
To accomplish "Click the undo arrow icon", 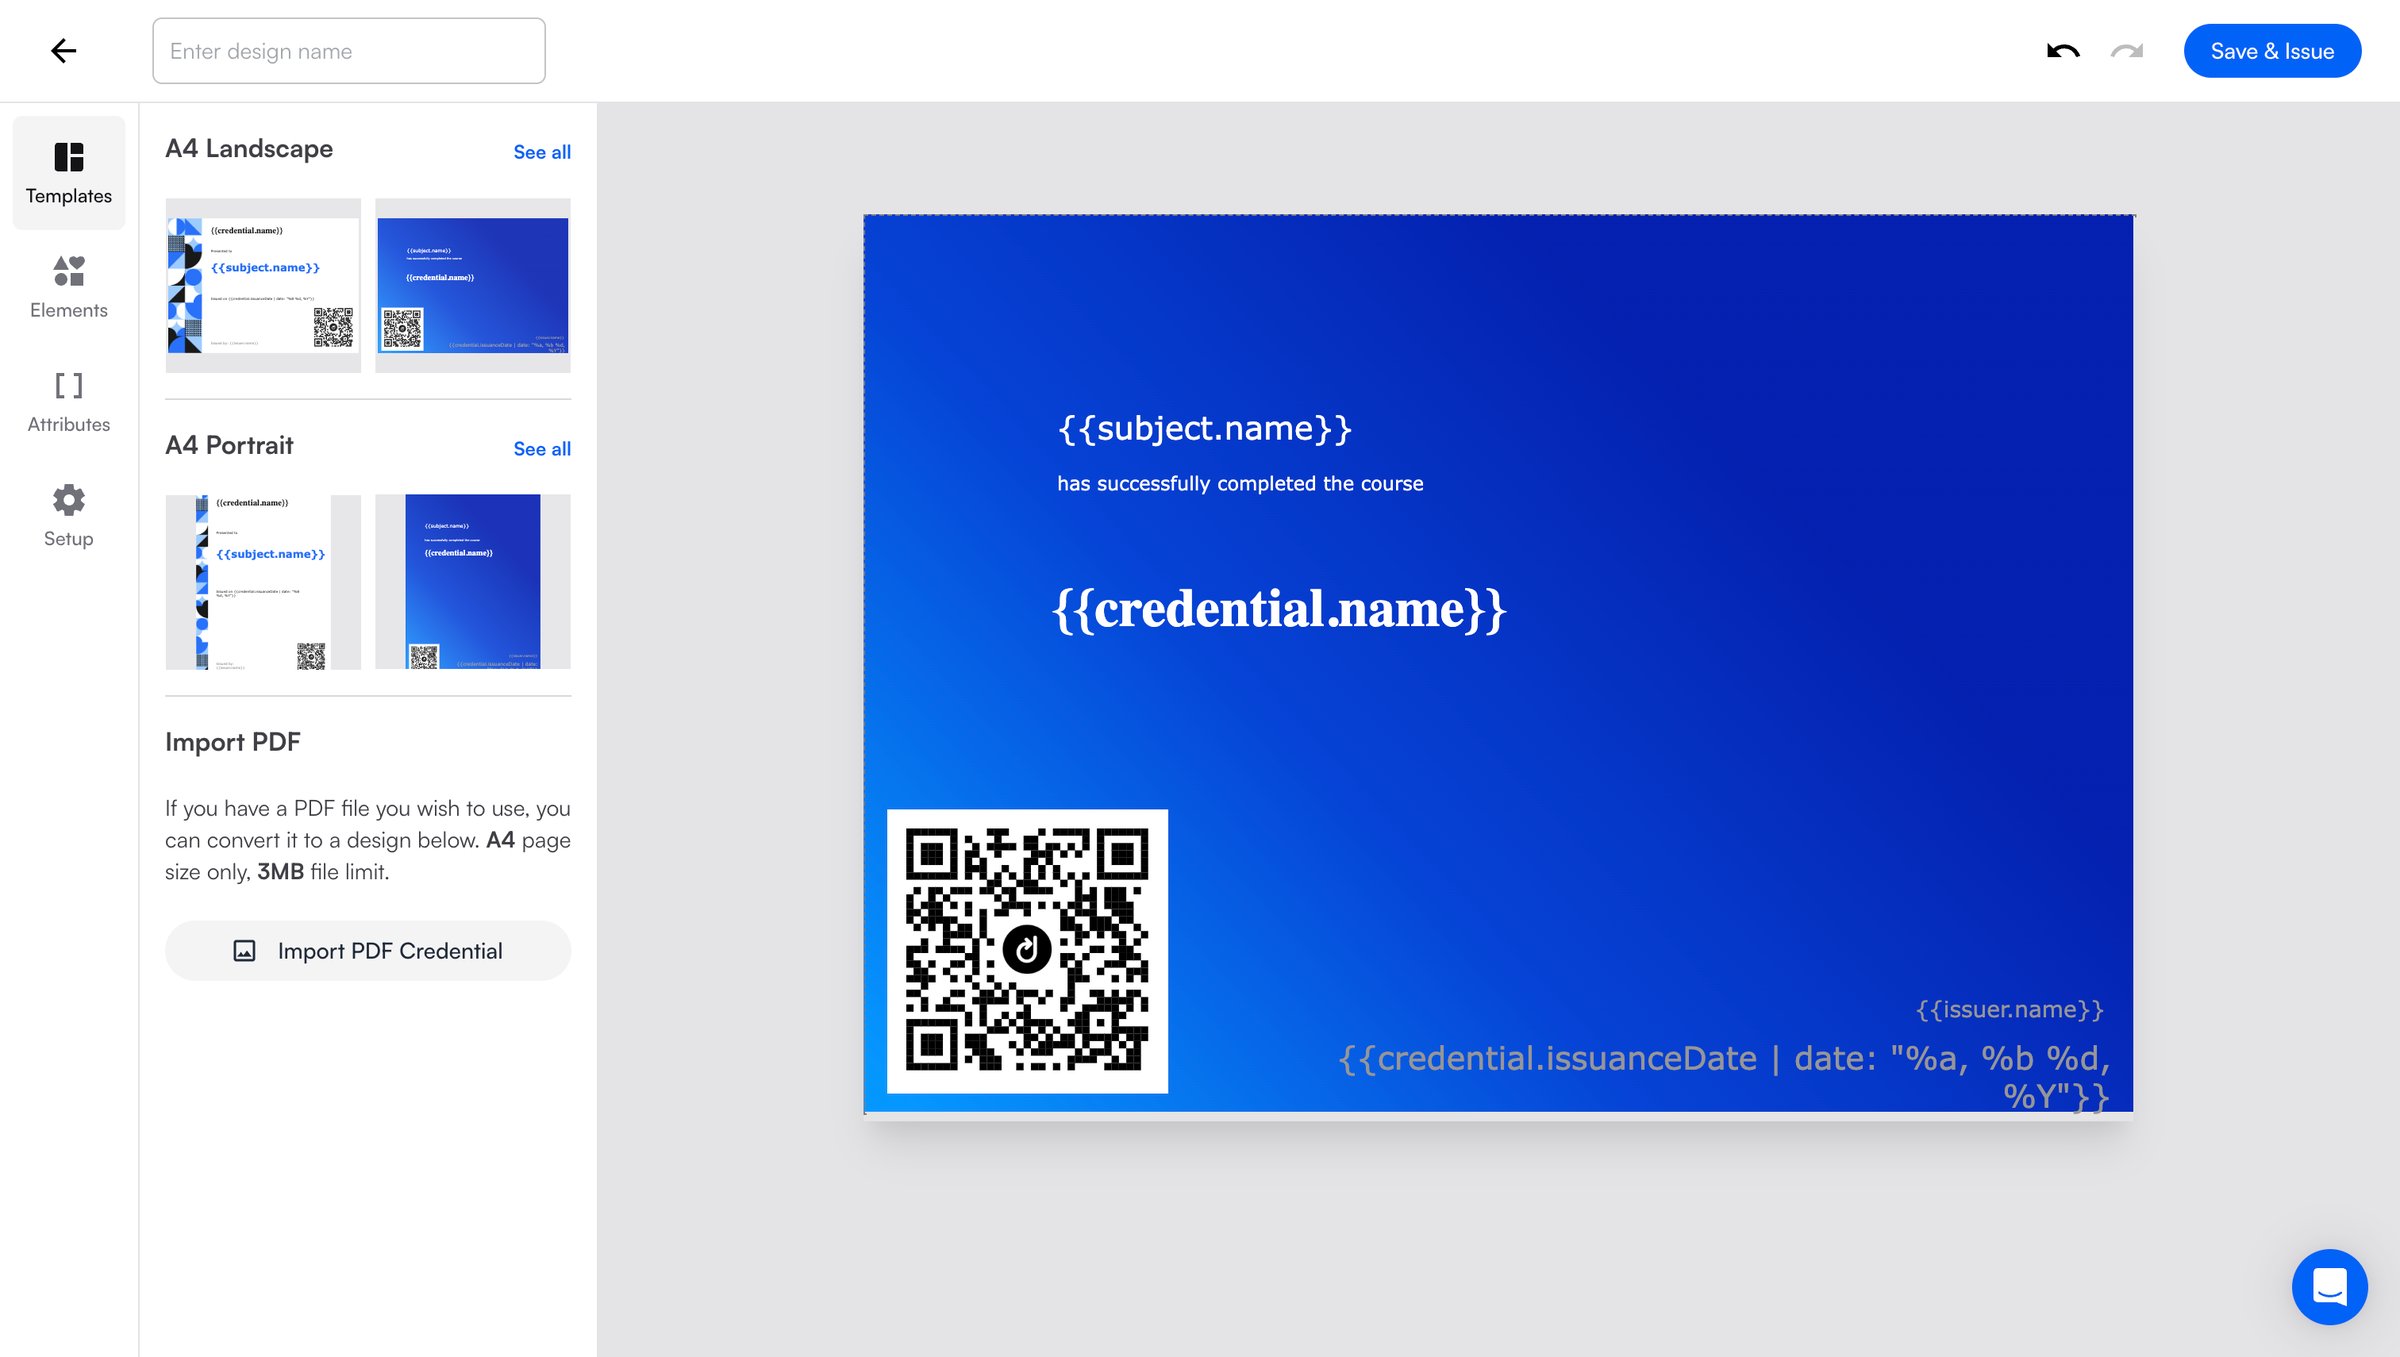I will [2063, 51].
